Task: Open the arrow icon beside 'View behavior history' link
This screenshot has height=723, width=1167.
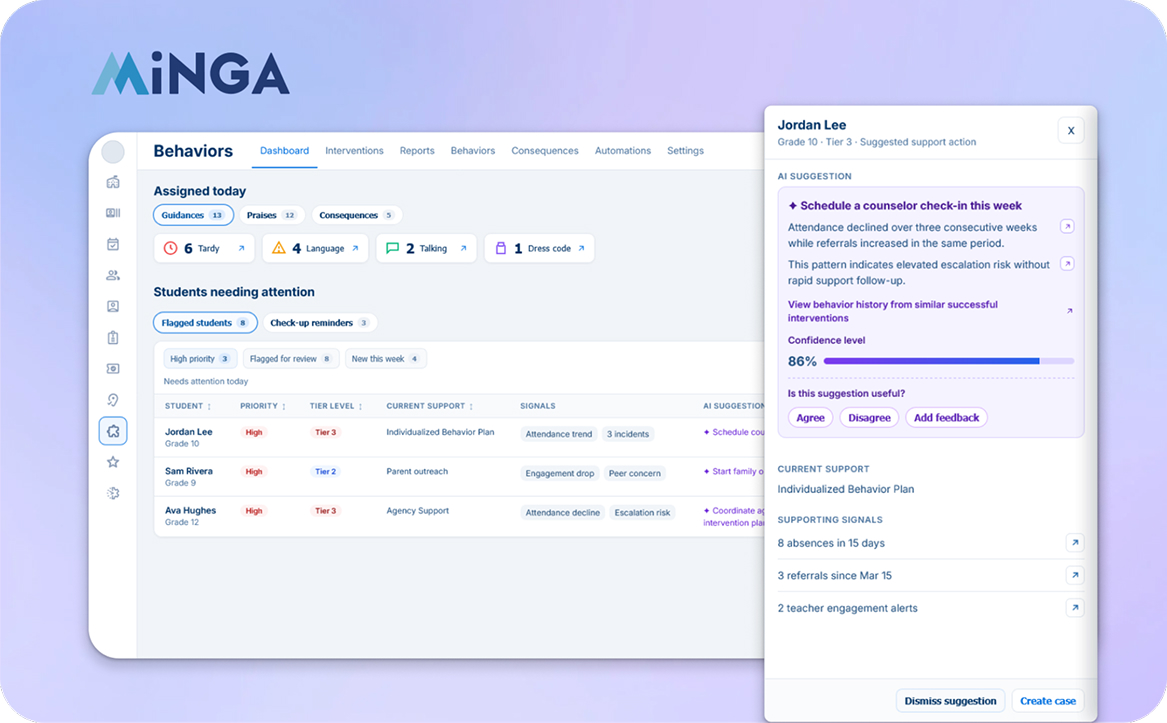Action: (1070, 311)
